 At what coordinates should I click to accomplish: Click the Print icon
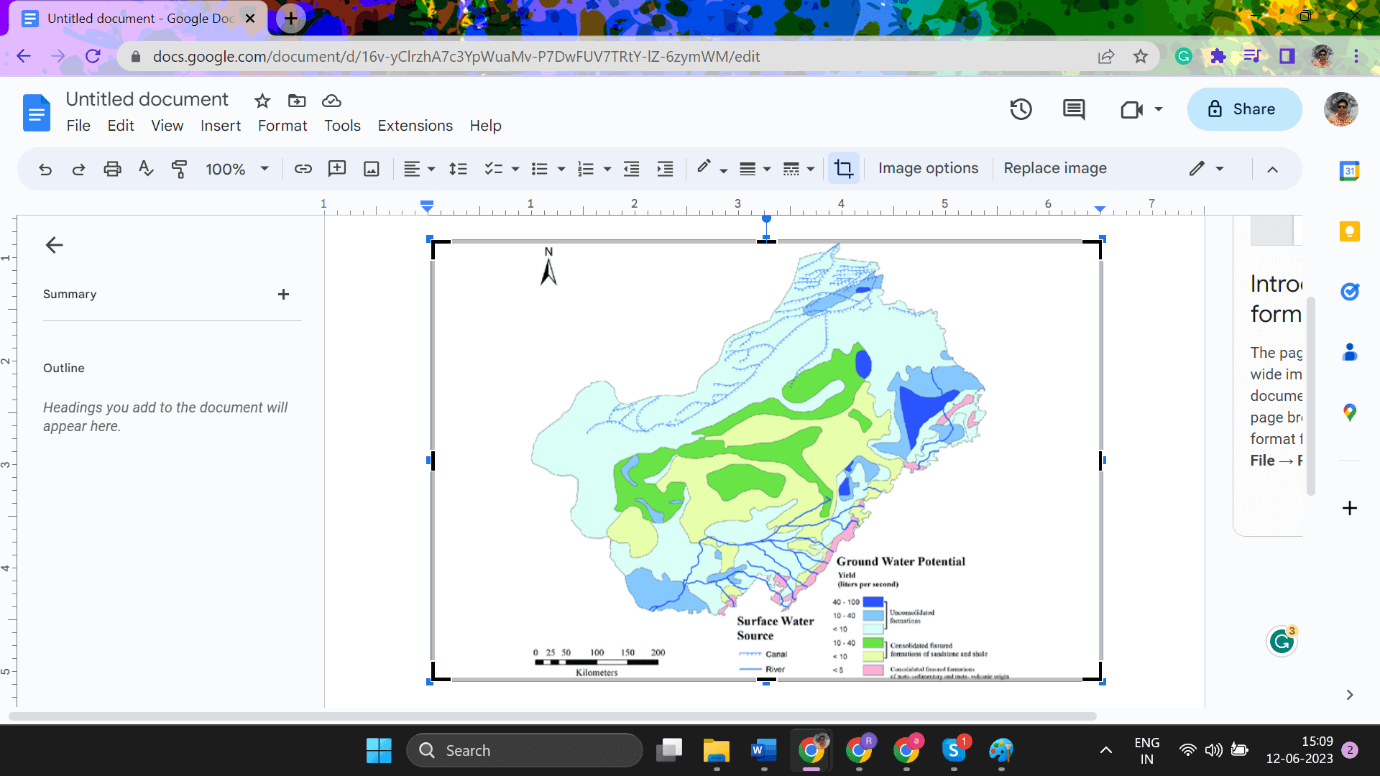(112, 169)
